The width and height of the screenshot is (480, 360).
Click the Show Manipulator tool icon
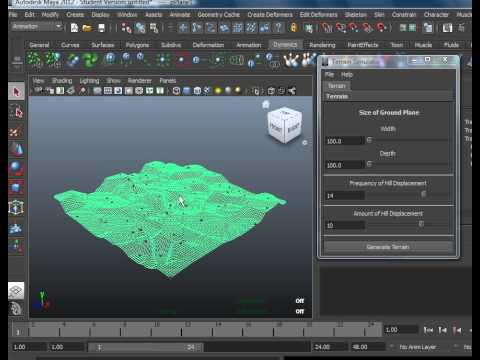pyautogui.click(x=16, y=246)
